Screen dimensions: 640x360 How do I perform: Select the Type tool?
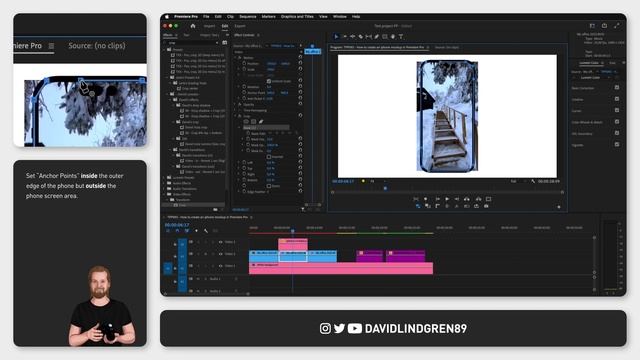point(401,37)
